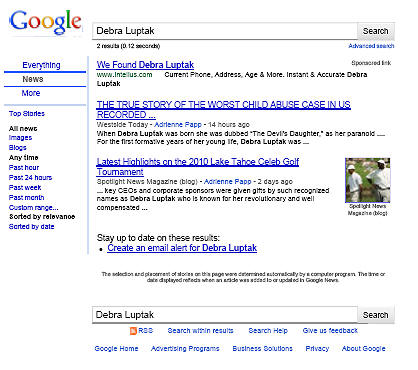Open sponsored 'We Found Debra Luptak' link

[145, 65]
